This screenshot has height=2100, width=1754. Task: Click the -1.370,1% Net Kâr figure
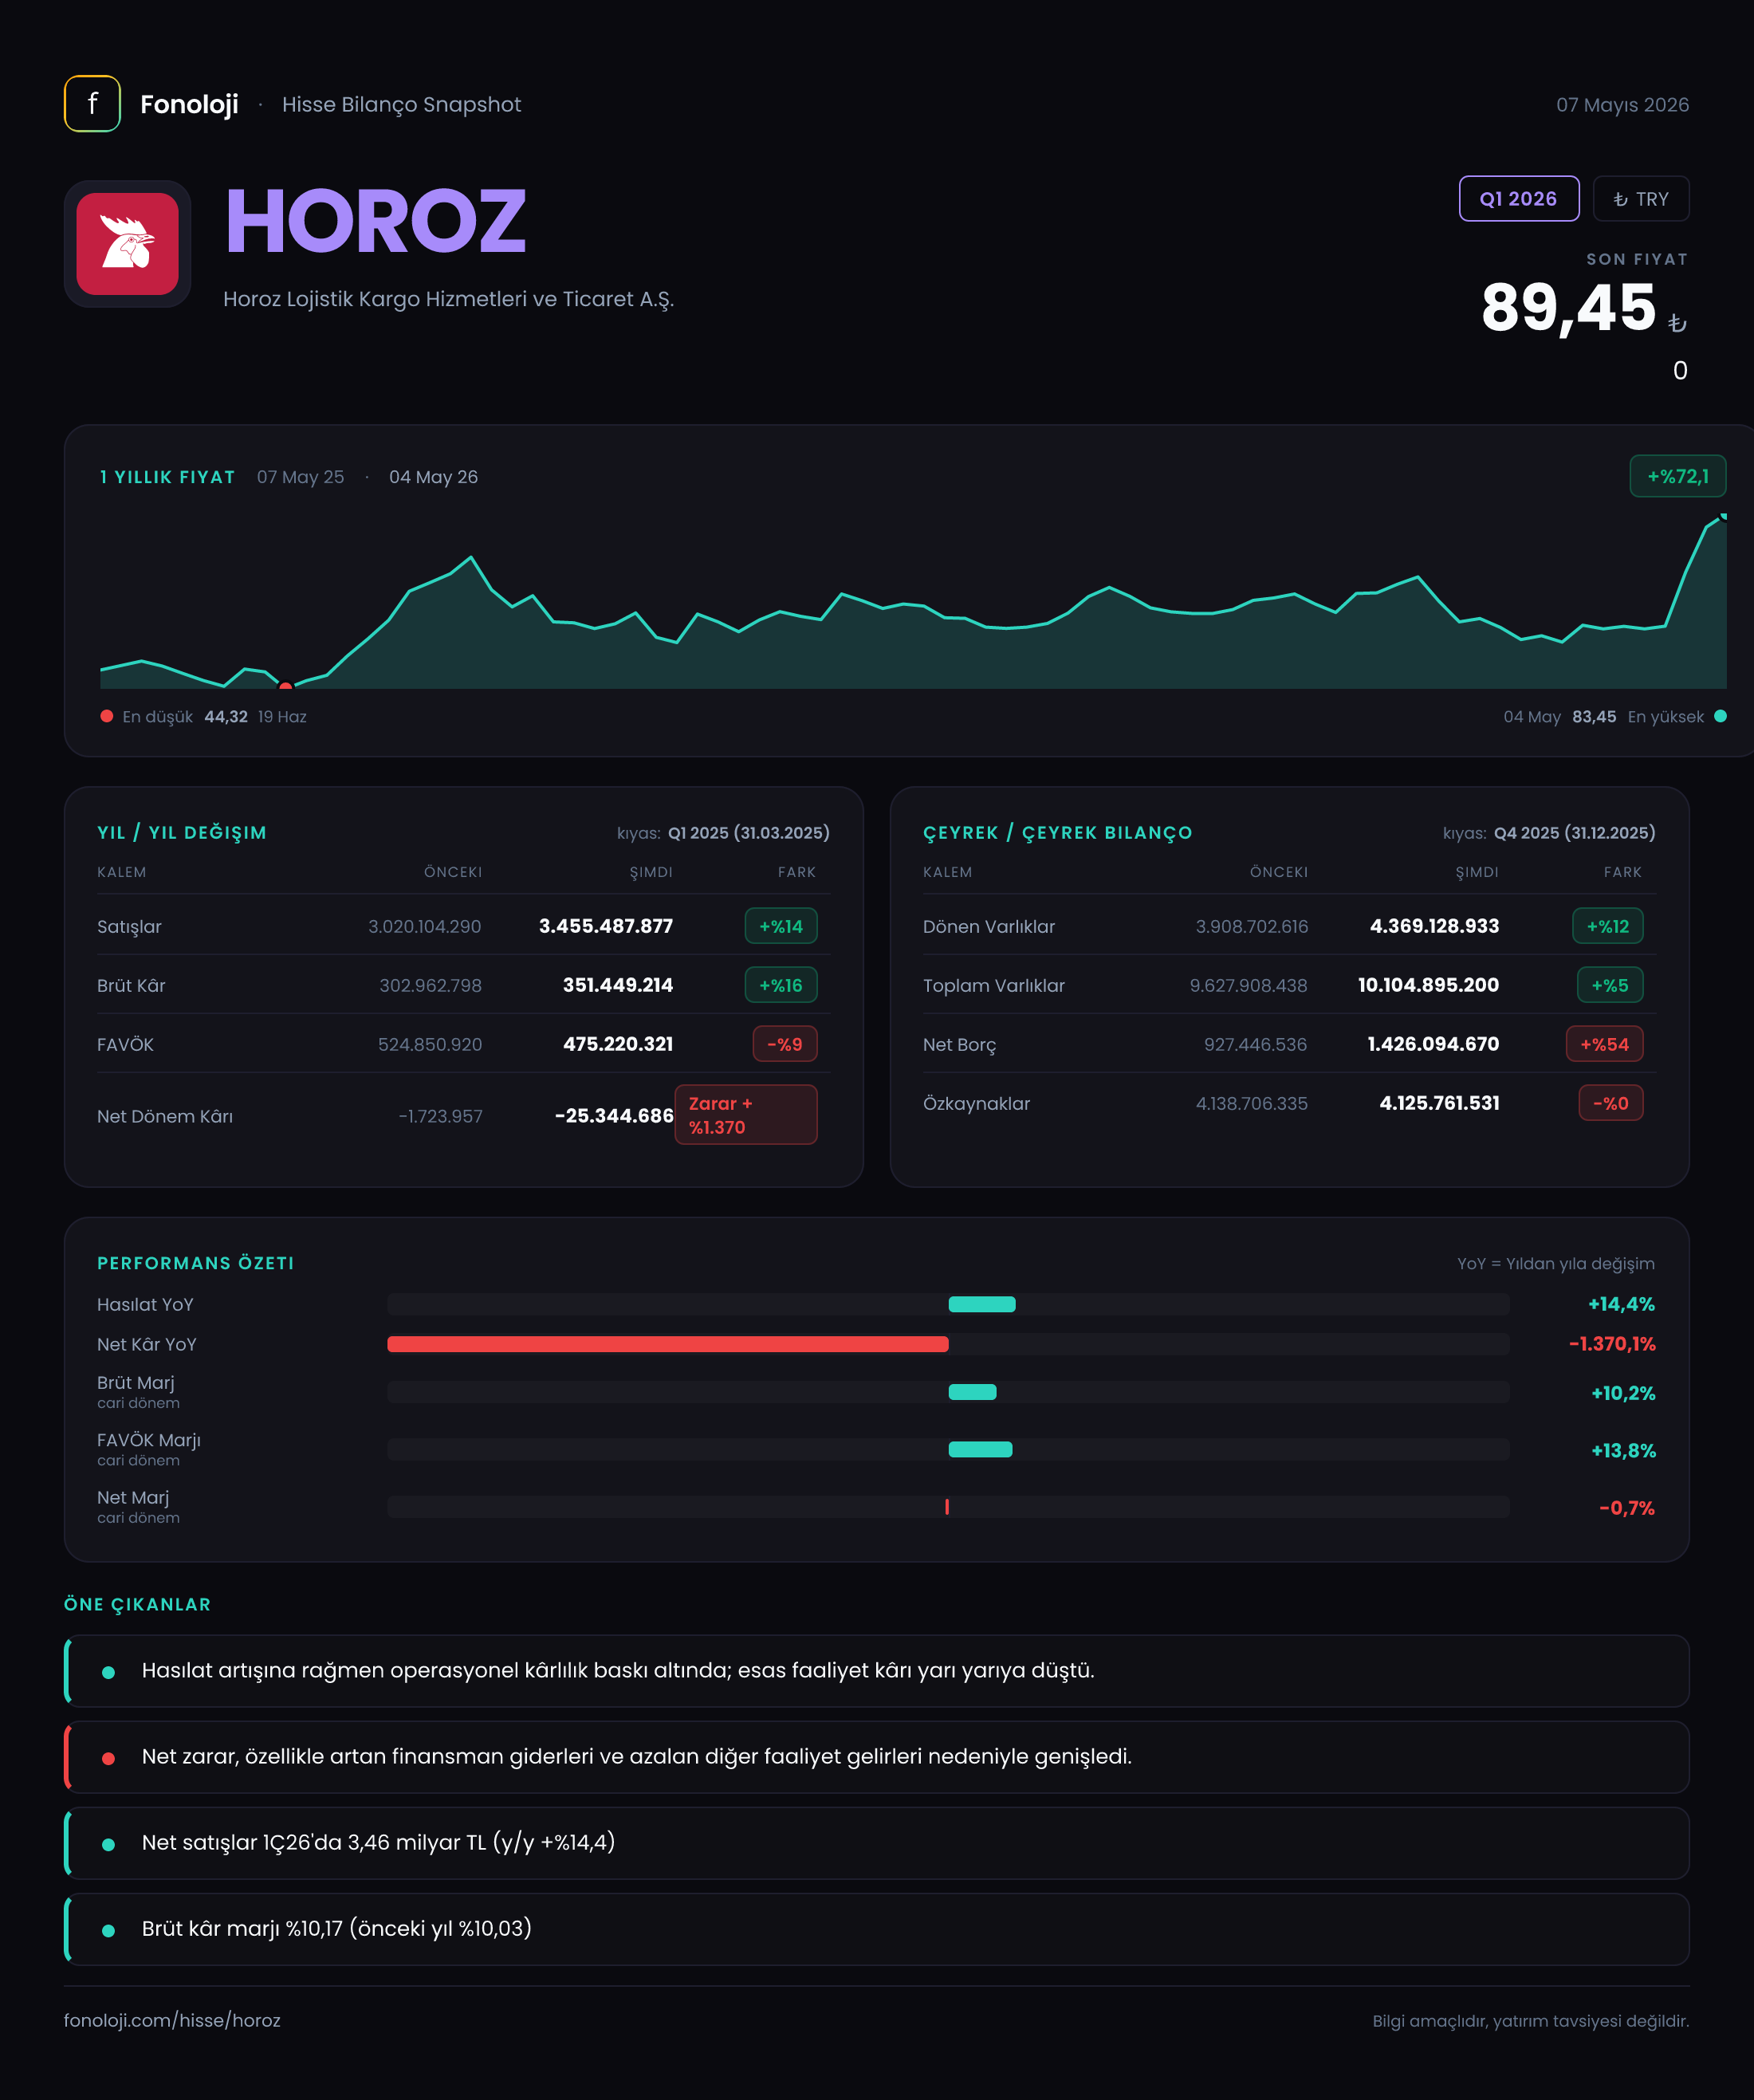(1612, 1344)
